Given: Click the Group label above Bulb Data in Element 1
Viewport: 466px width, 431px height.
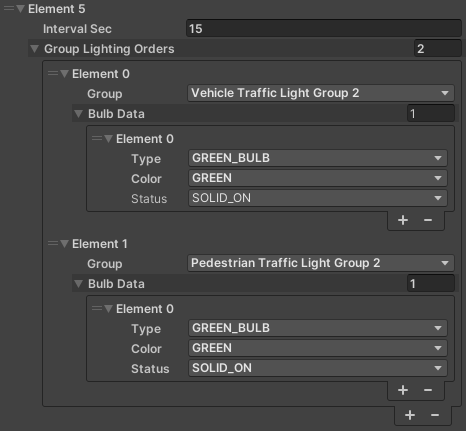Looking at the screenshot, I should pyautogui.click(x=105, y=264).
